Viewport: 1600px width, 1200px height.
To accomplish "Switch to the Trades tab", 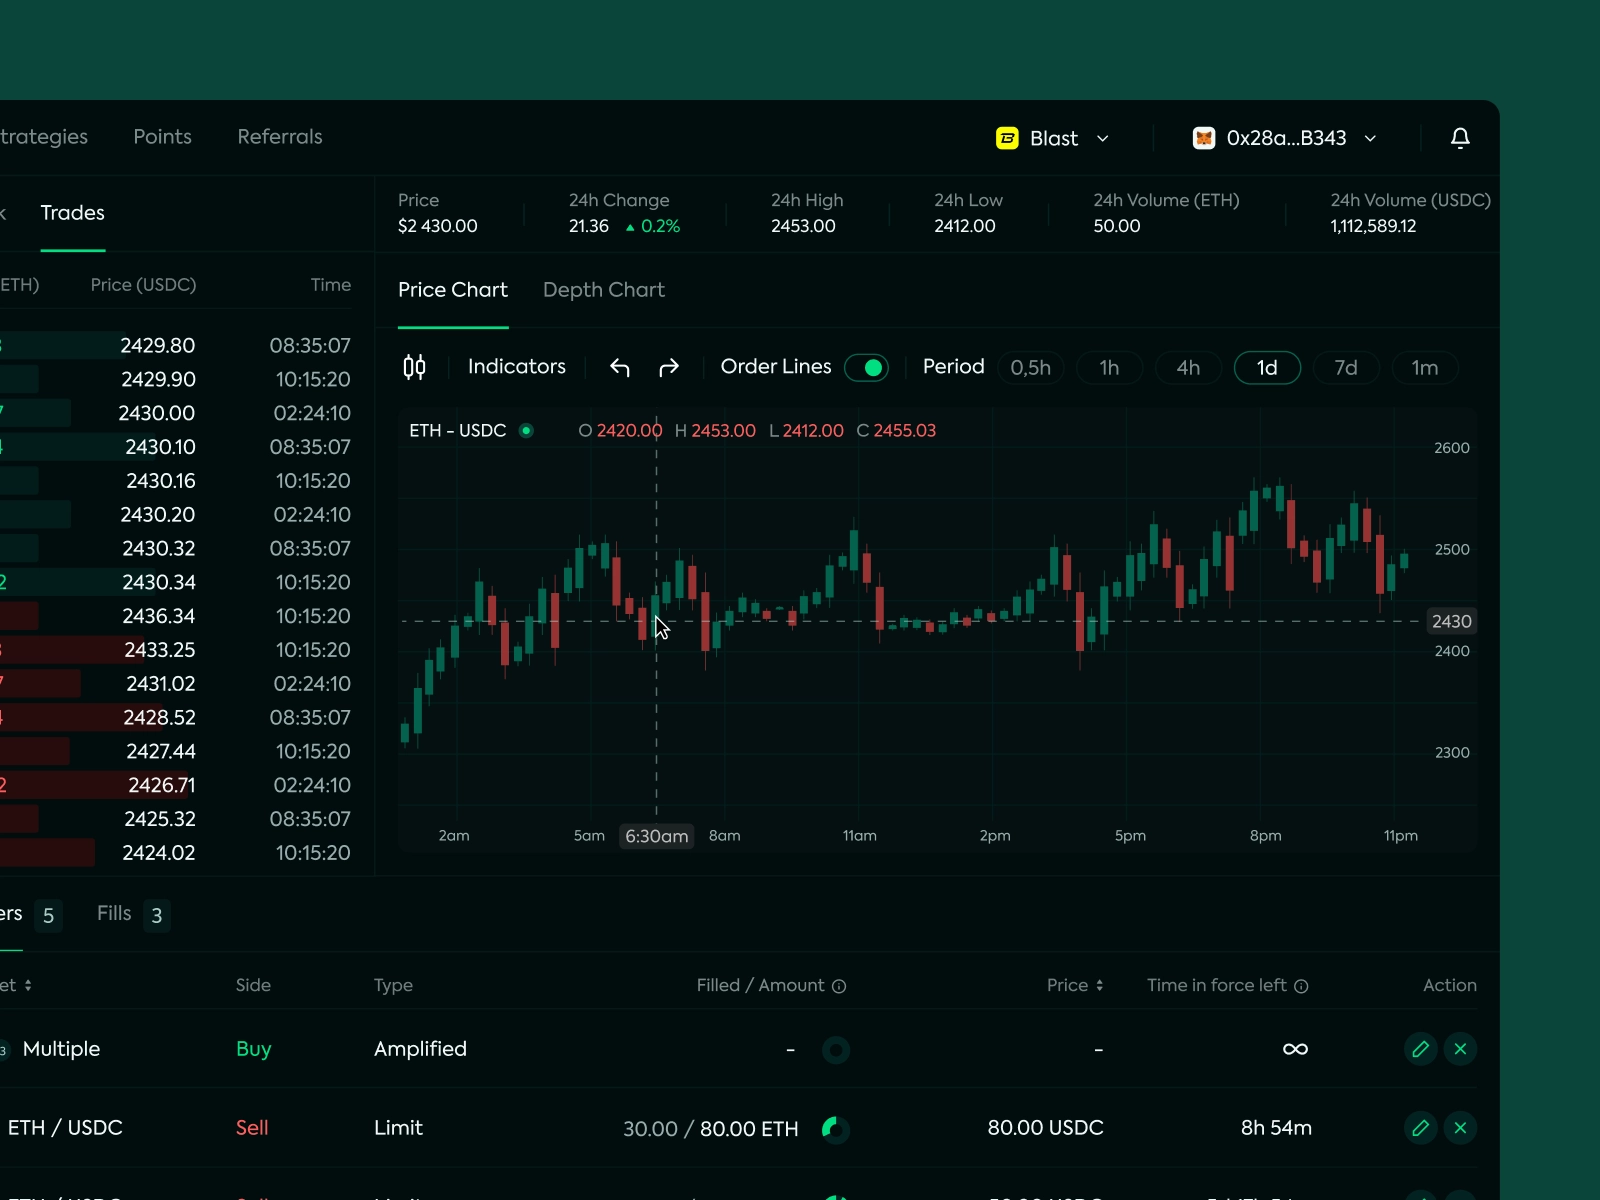I will click(x=72, y=213).
